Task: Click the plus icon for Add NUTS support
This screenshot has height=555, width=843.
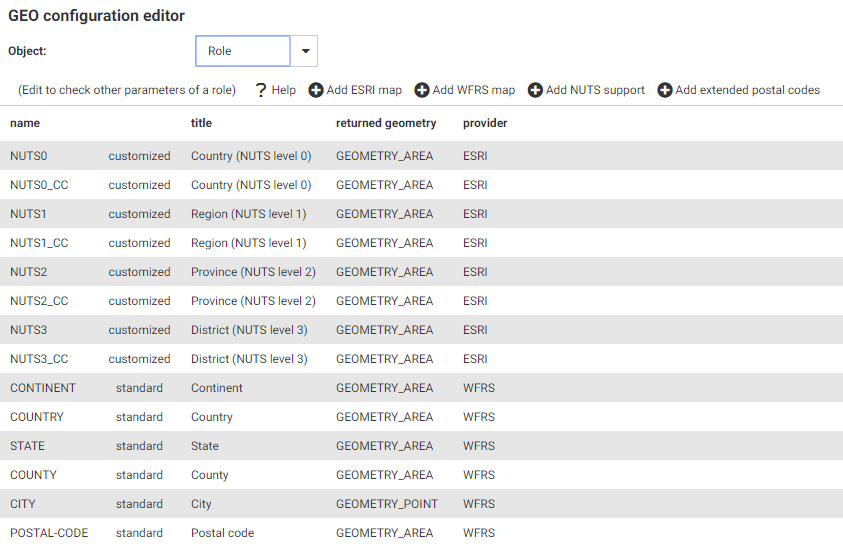Action: 535,90
